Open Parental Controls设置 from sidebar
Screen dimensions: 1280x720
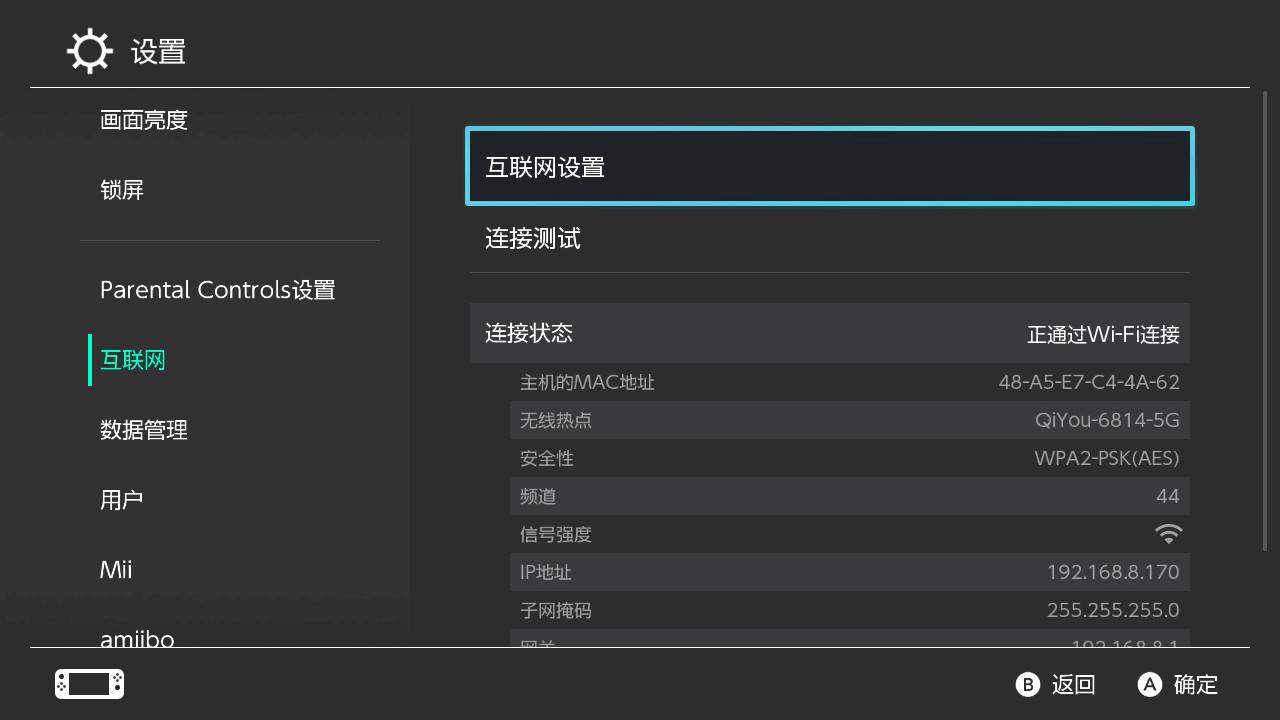point(217,290)
